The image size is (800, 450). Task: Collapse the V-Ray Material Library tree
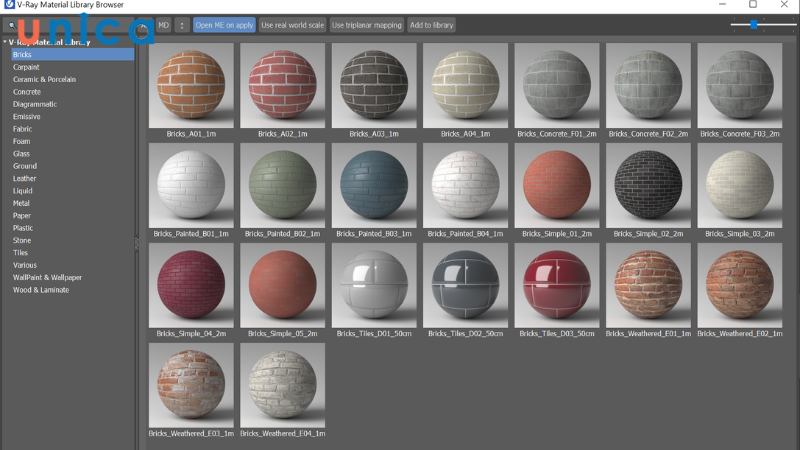[x=4, y=42]
